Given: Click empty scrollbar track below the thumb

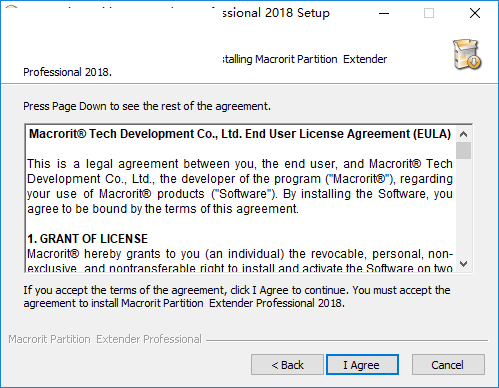Looking at the screenshot, I should click(x=463, y=207).
